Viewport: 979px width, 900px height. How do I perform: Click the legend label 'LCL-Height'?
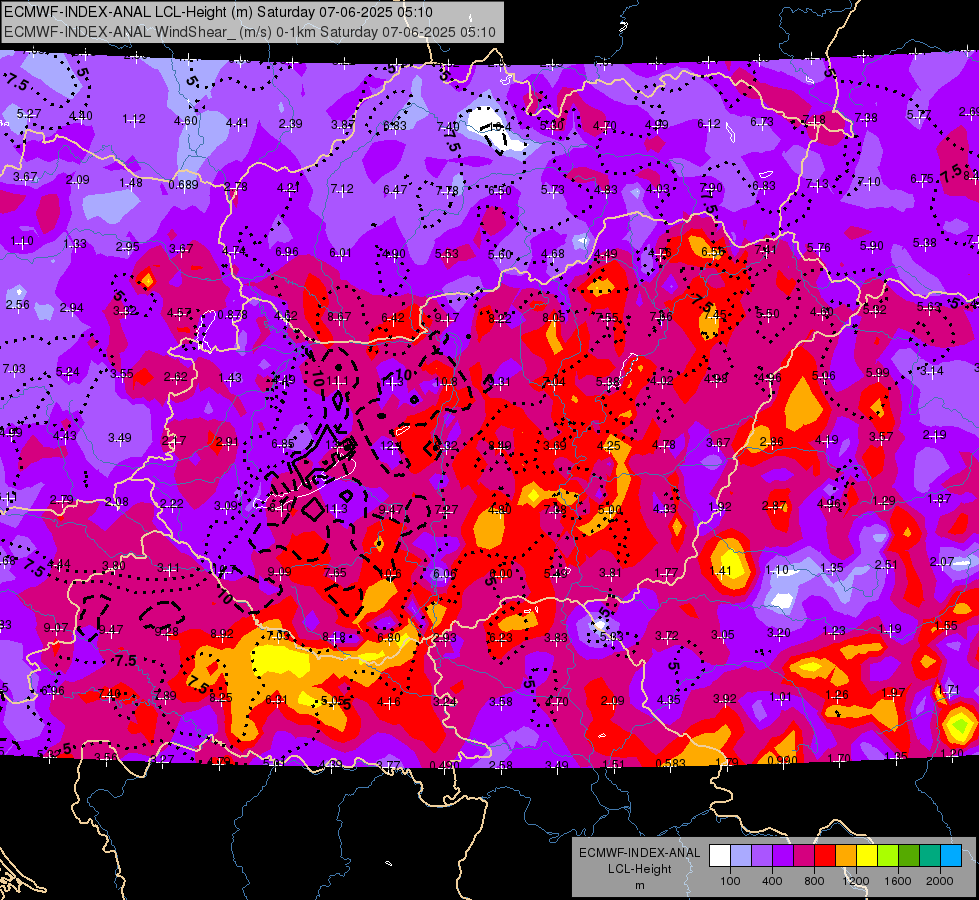639,869
